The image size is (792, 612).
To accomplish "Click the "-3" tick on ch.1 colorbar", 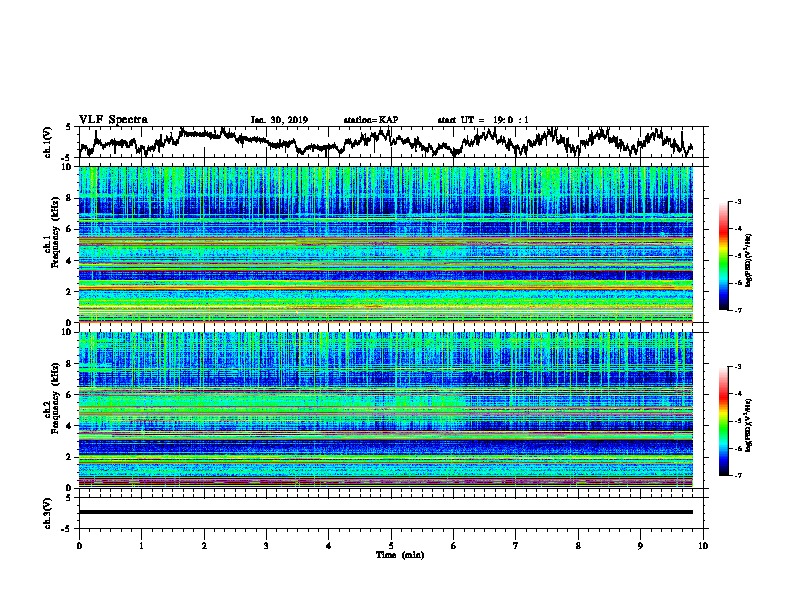I will pyautogui.click(x=737, y=202).
